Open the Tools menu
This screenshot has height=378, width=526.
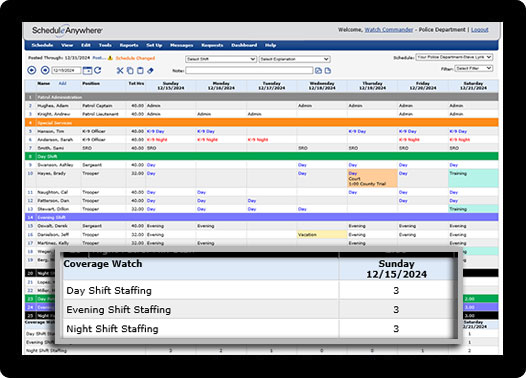[x=105, y=45]
